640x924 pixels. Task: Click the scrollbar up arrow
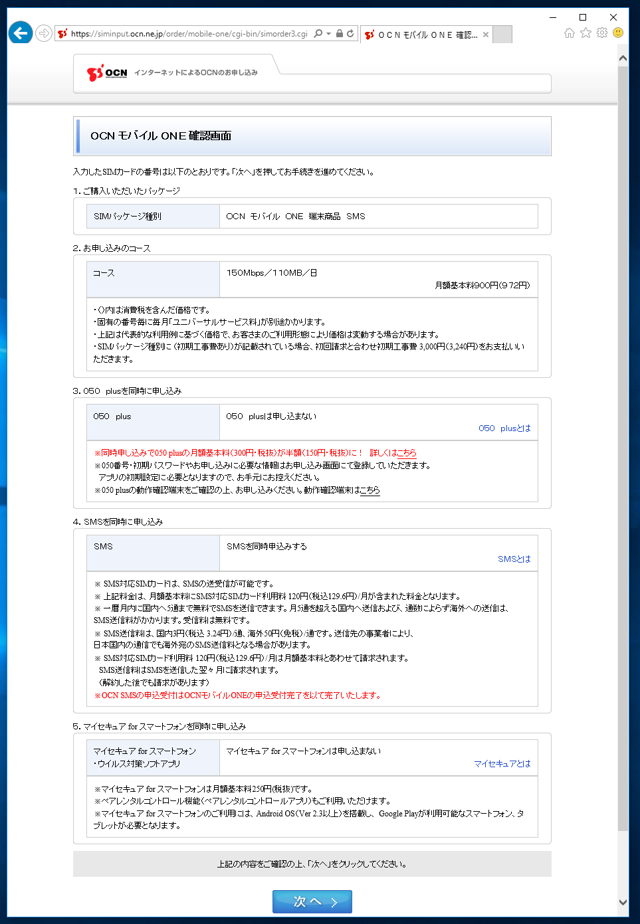click(x=623, y=59)
